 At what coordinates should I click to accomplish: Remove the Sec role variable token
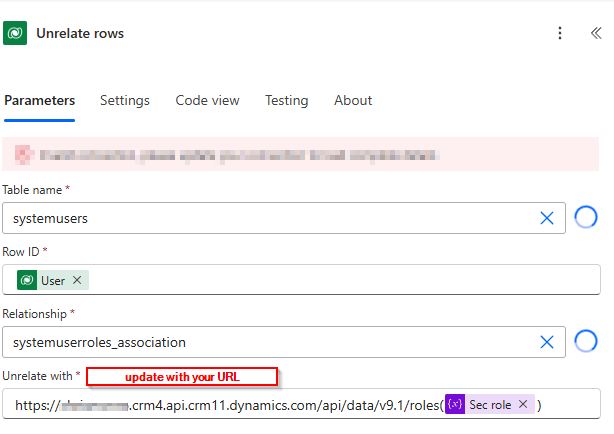point(523,404)
